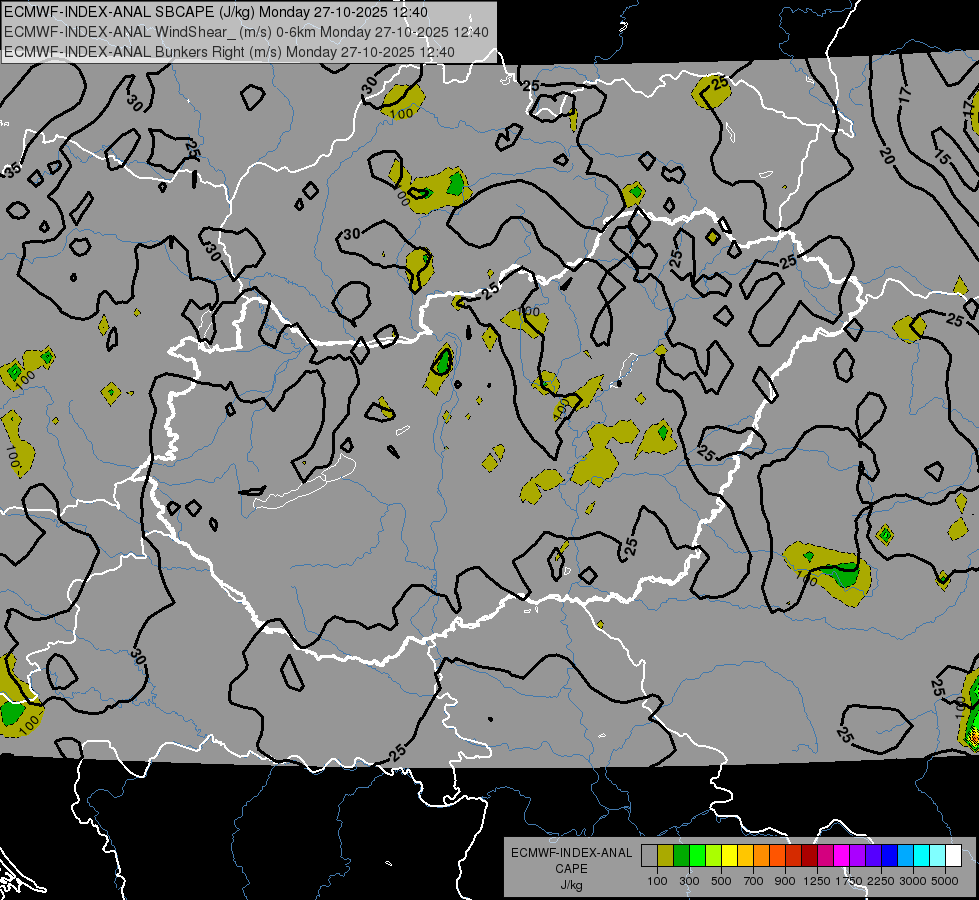Select the olive-yellow legend swatch after 100
This screenshot has height=900, width=979.
[x=666, y=855]
